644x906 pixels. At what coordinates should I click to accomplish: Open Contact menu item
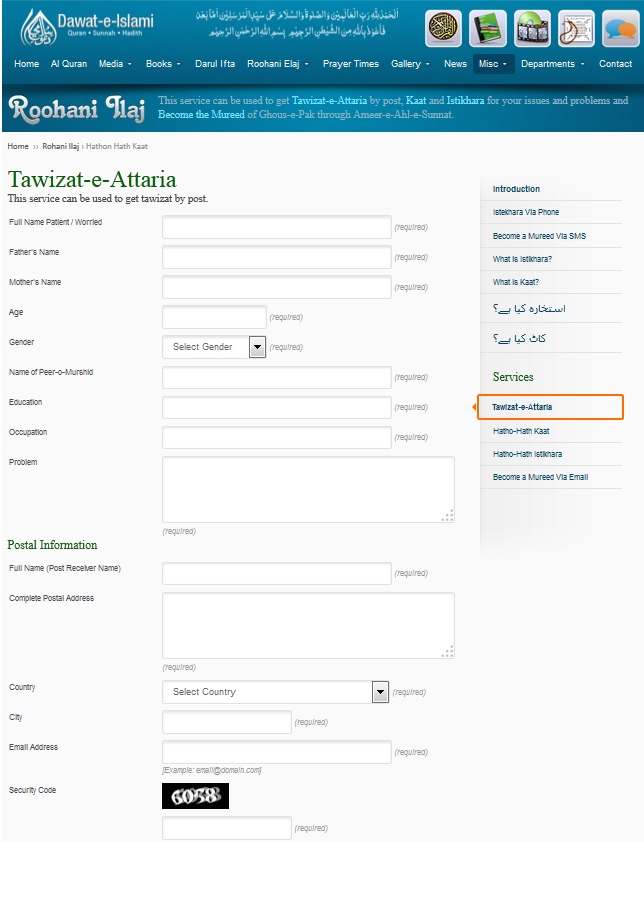(x=615, y=64)
